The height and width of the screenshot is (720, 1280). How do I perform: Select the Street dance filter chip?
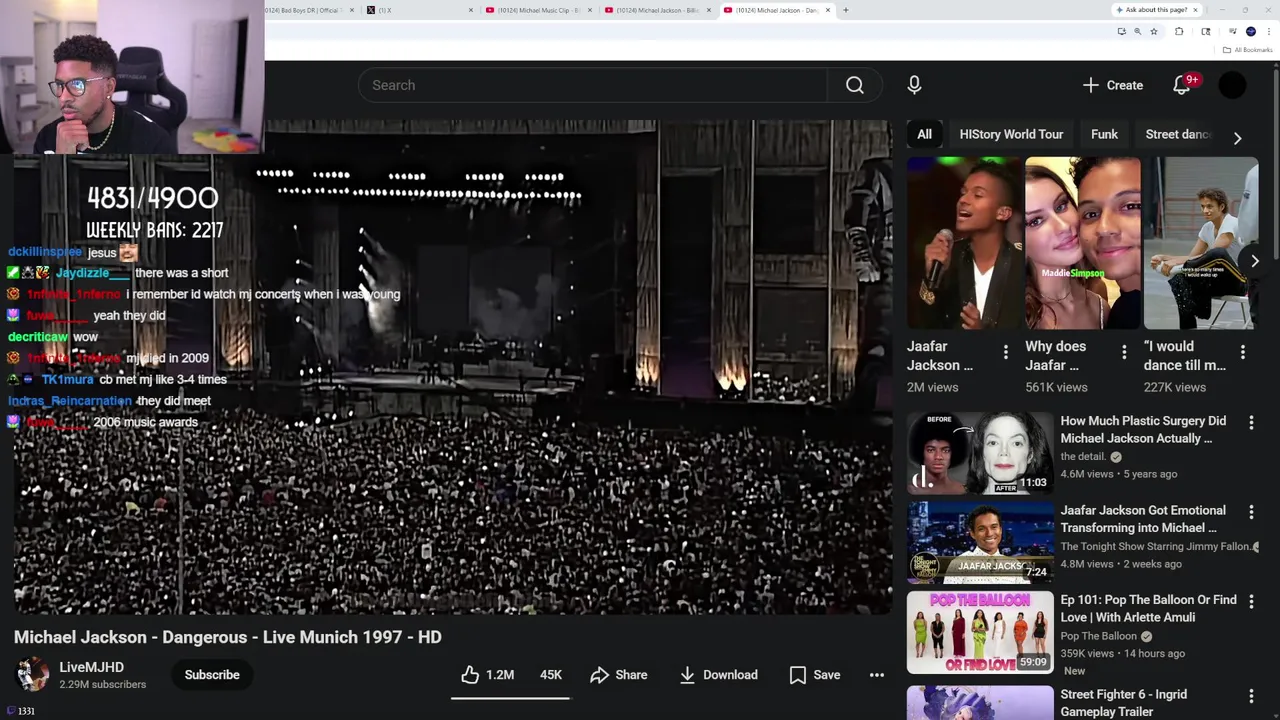pyautogui.click(x=1178, y=134)
